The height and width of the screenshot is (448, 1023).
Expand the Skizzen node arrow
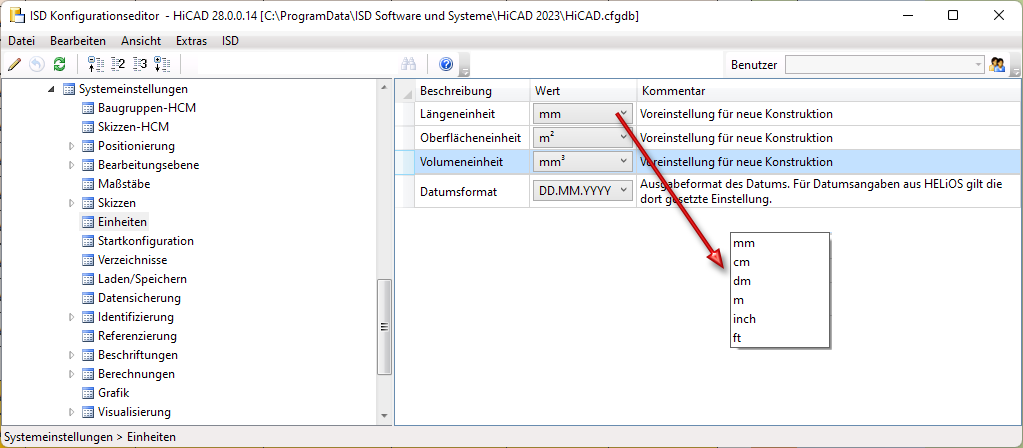72,203
